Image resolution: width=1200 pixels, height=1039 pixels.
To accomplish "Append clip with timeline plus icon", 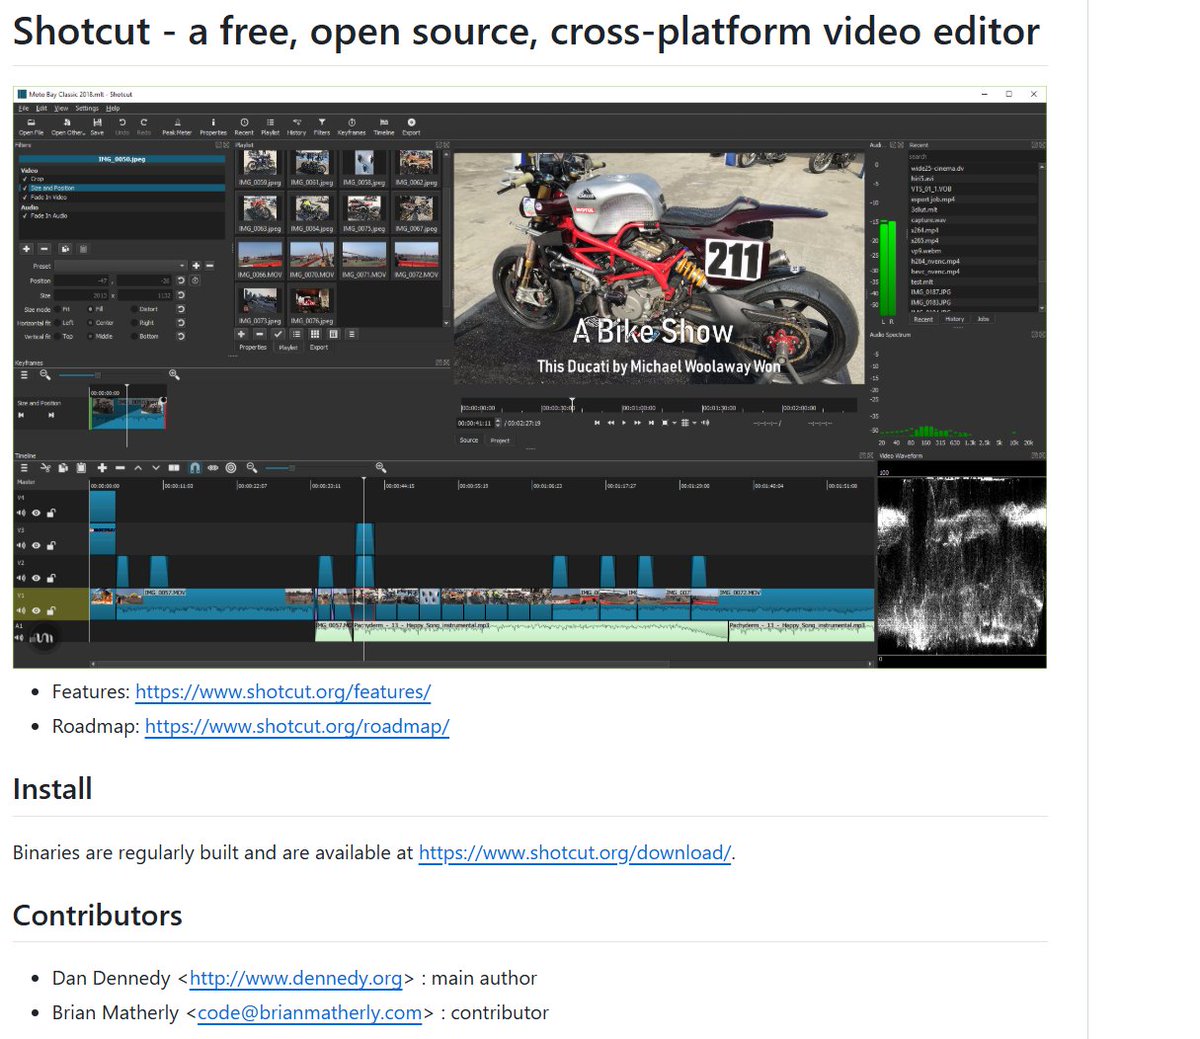I will [x=102, y=467].
